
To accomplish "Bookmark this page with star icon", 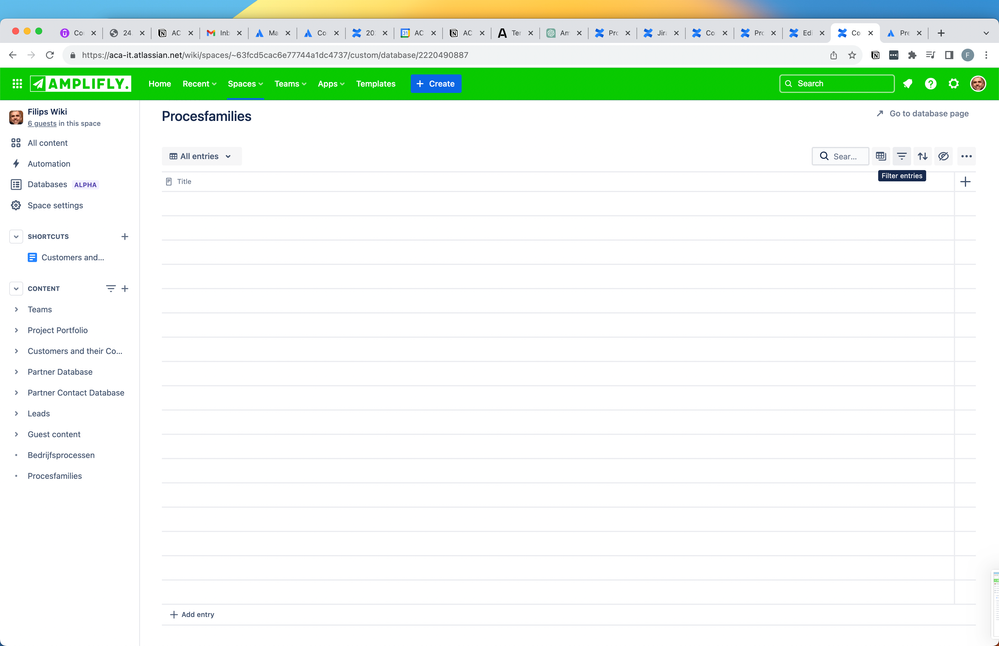I will [x=852, y=55].
